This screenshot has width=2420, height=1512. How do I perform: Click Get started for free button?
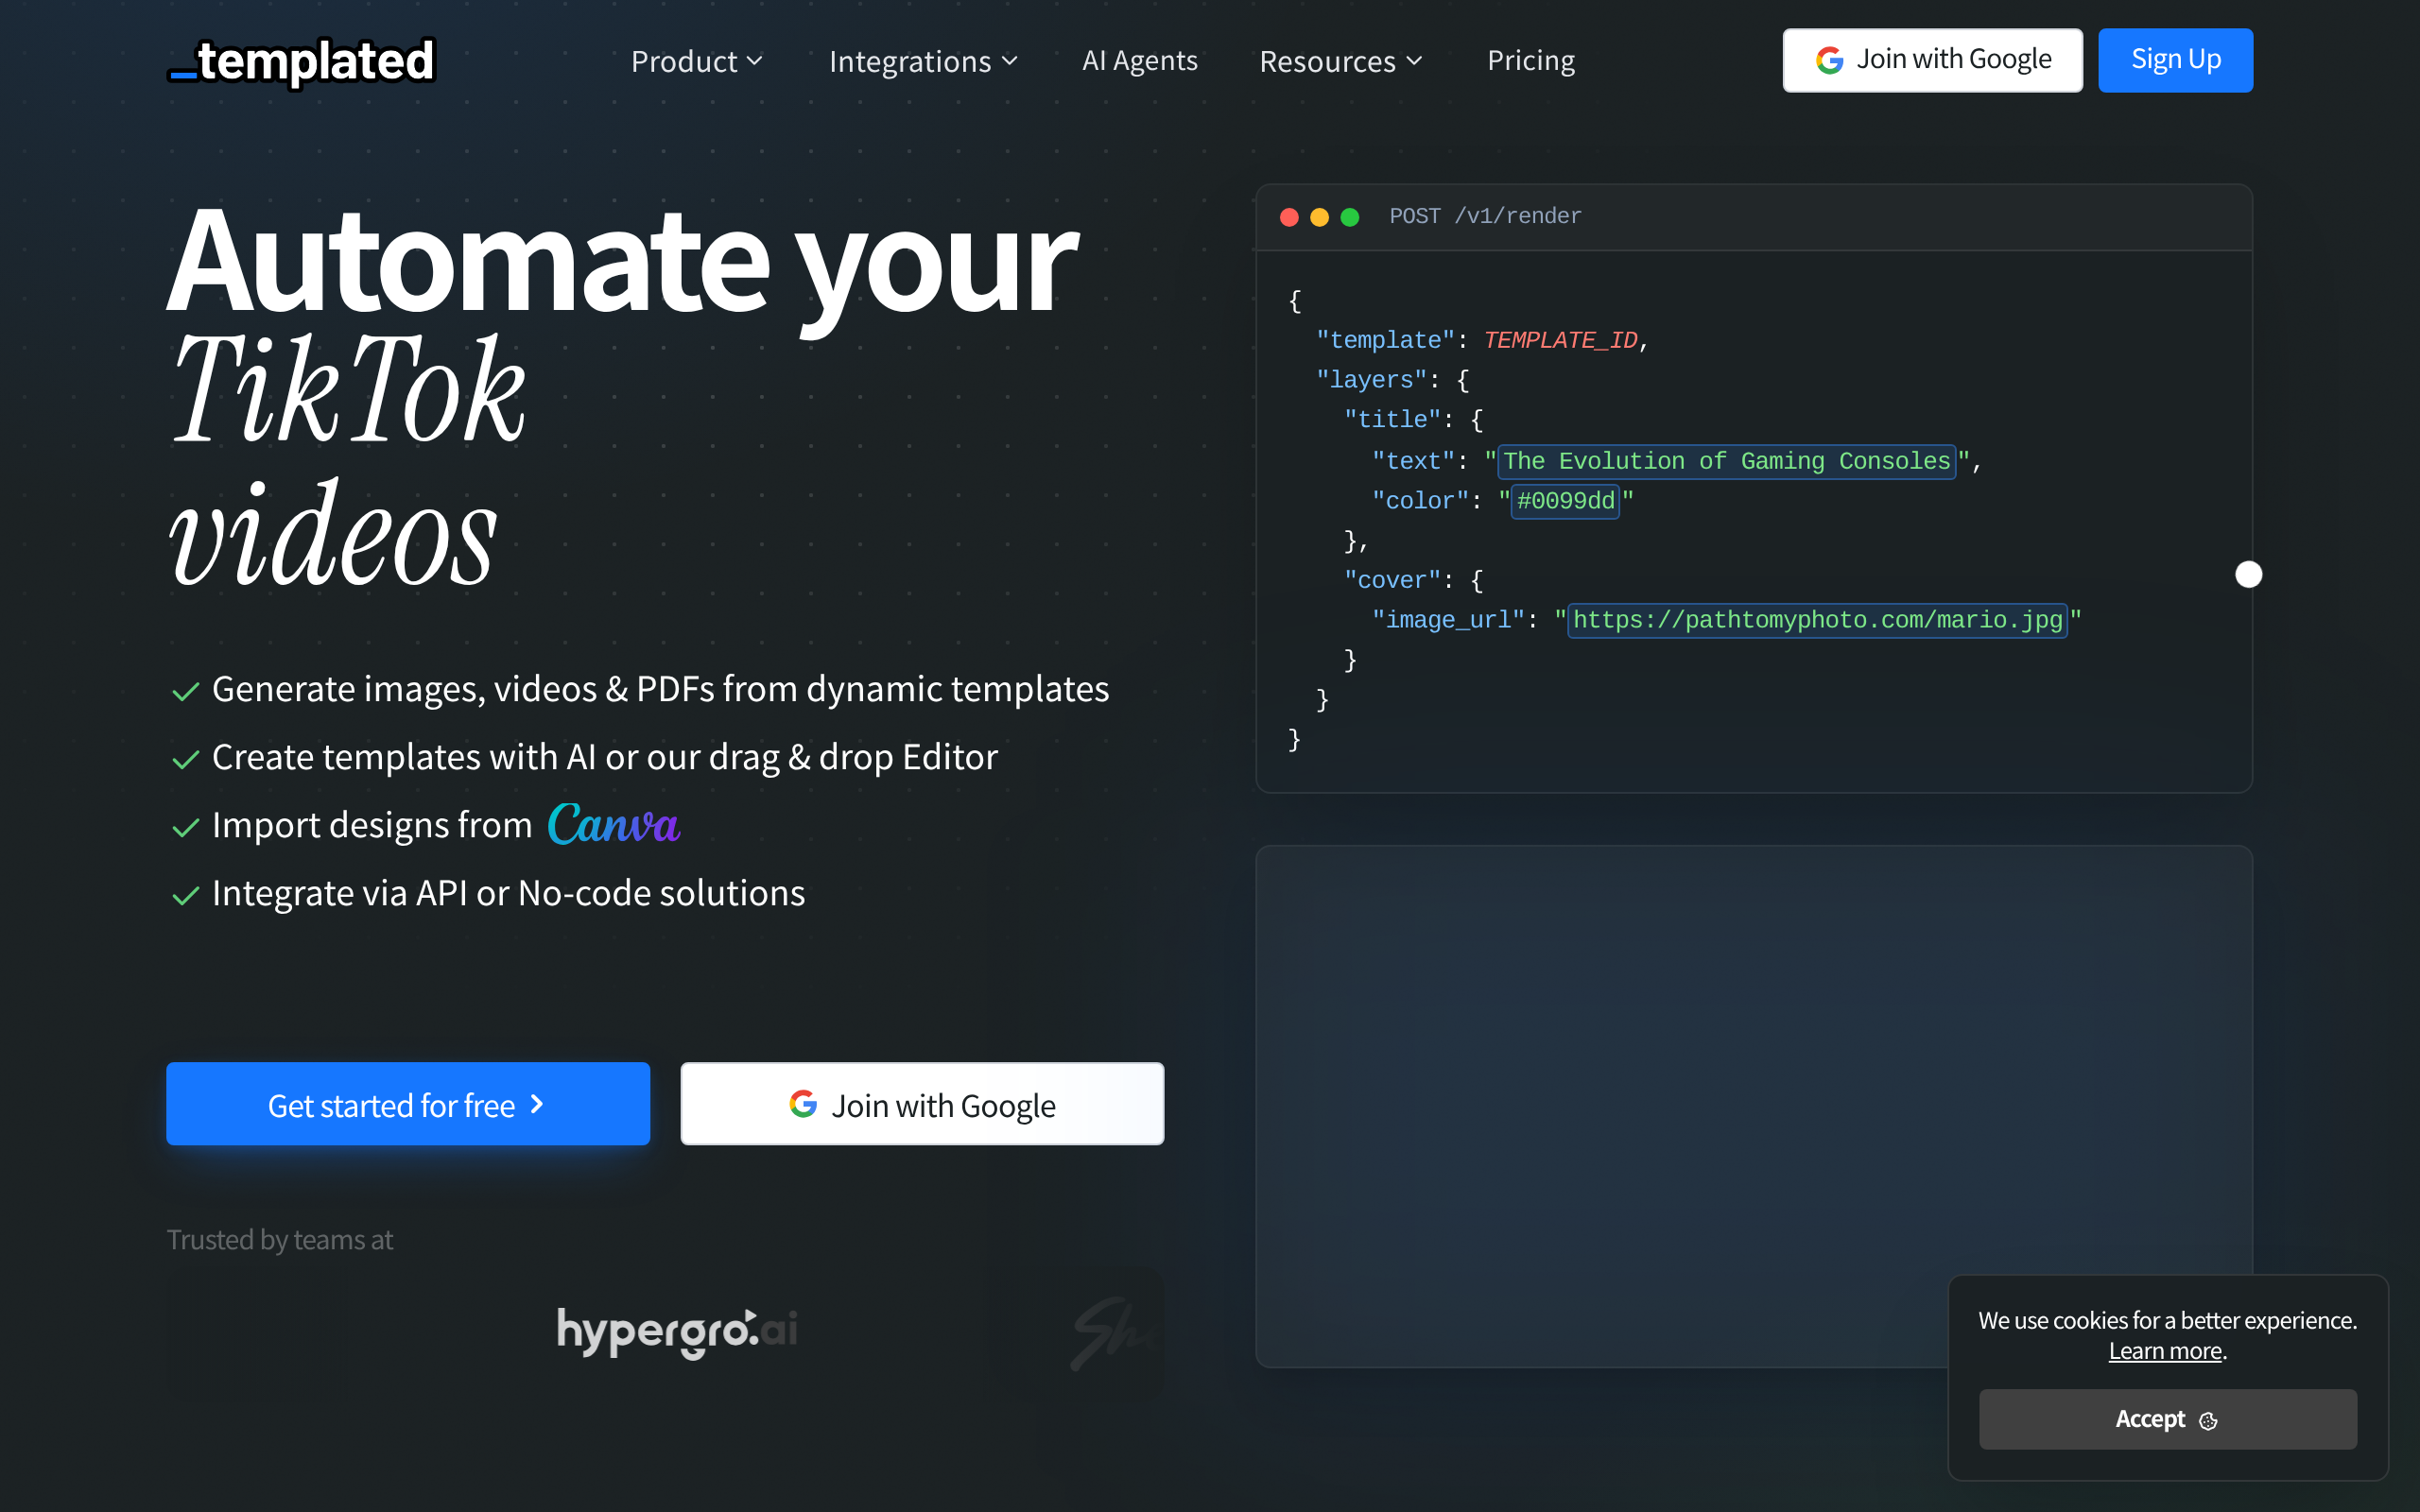408,1104
